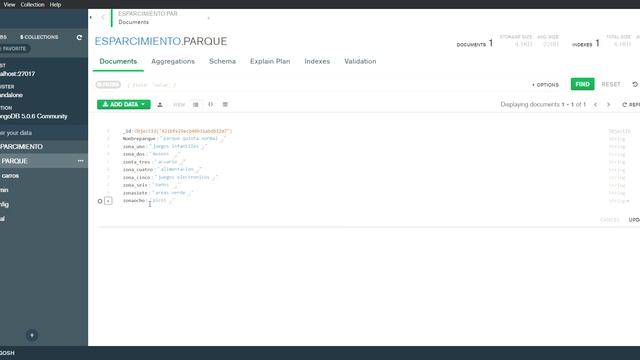Open the String type dropdown for zonaocho
Image resolution: width=640 pixels, height=360 pixels.
pos(619,201)
